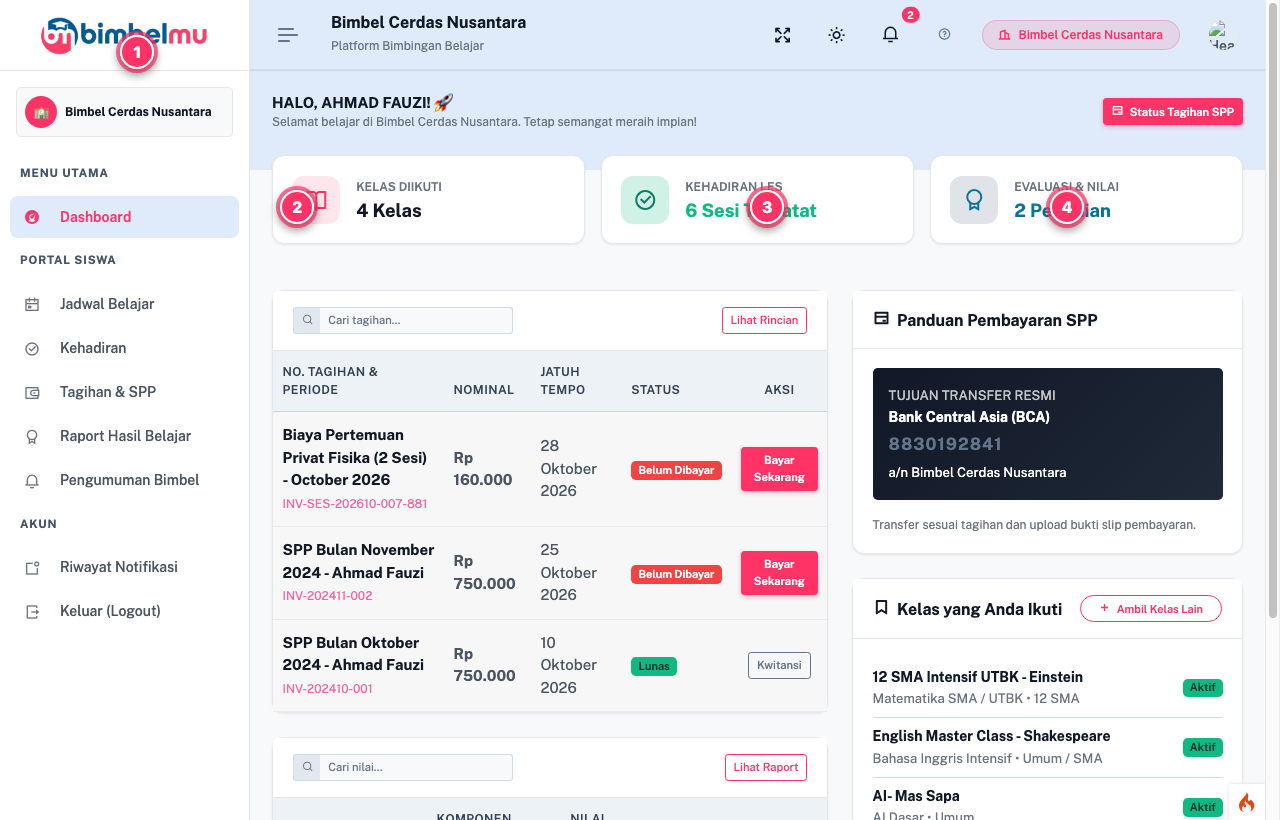Switch theme with the sun icon

pyautogui.click(x=837, y=35)
